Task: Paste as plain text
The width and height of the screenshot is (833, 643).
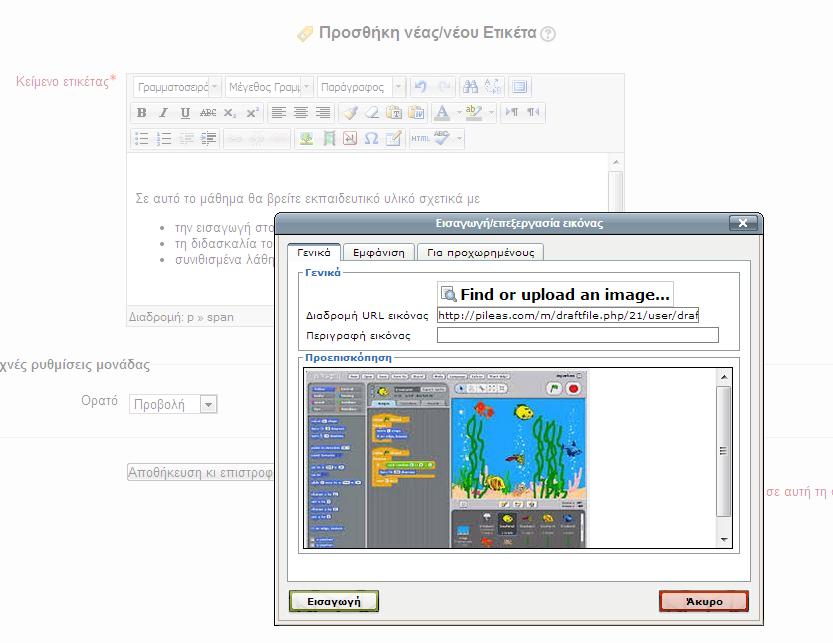Action: [394, 113]
